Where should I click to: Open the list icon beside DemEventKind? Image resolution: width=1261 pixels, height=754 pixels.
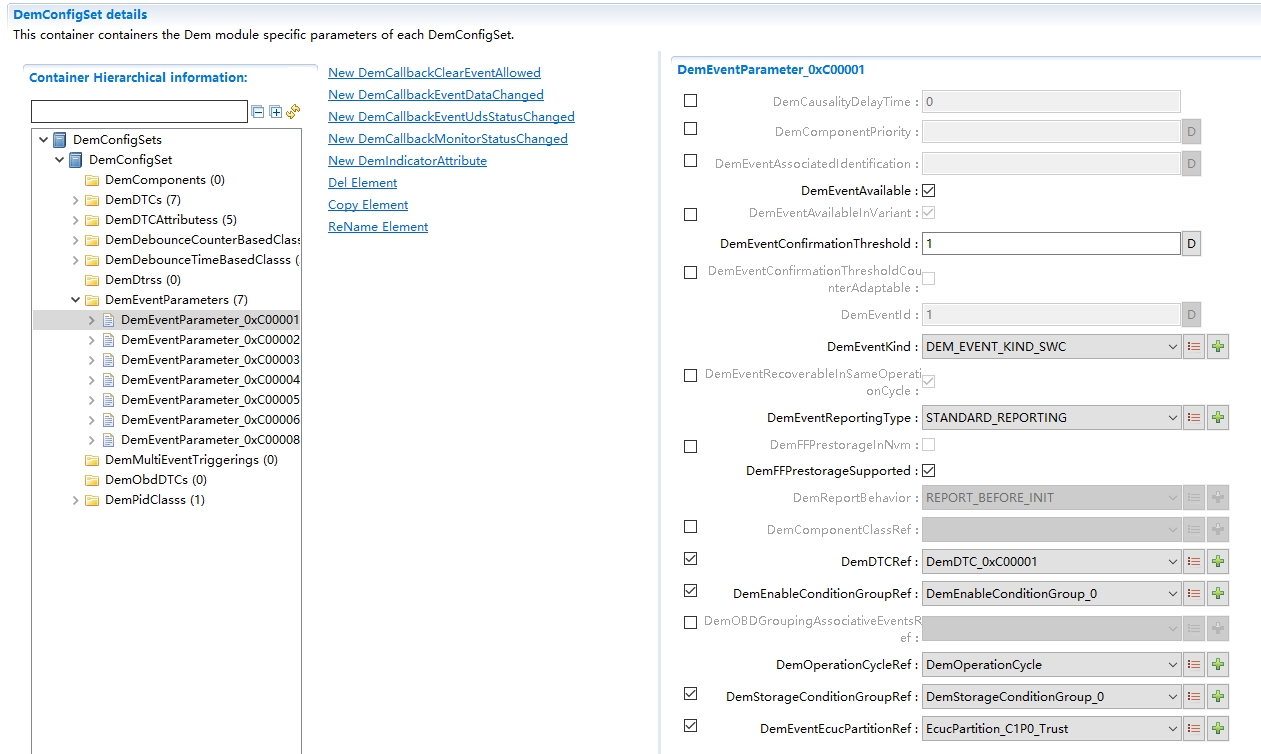pyautogui.click(x=1194, y=346)
